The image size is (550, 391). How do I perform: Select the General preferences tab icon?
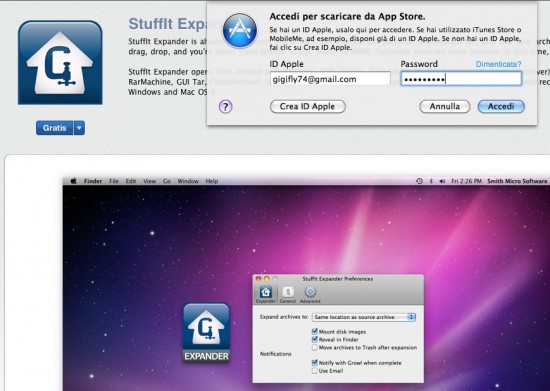pyautogui.click(x=288, y=294)
